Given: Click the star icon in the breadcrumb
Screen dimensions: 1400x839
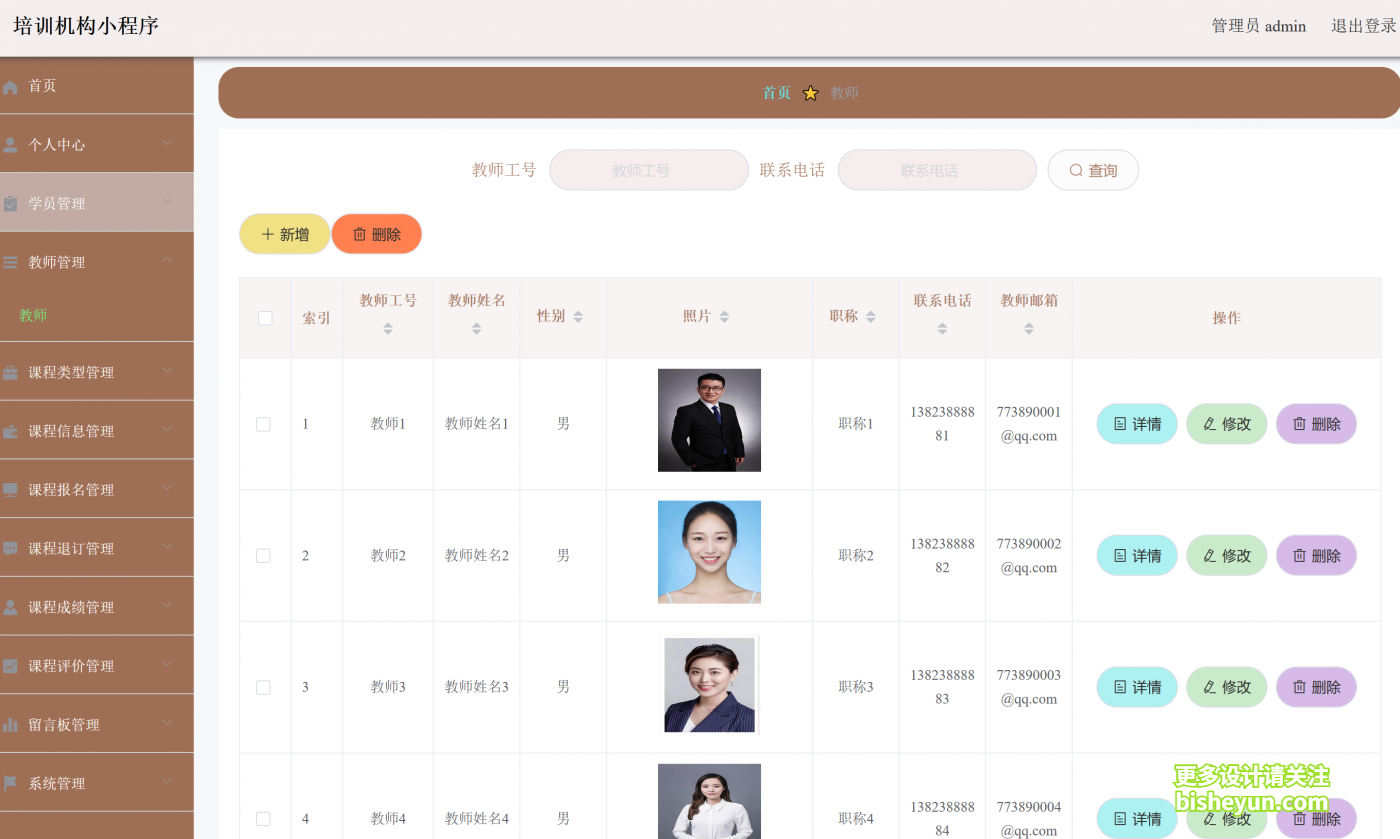Looking at the screenshot, I should tap(810, 93).
